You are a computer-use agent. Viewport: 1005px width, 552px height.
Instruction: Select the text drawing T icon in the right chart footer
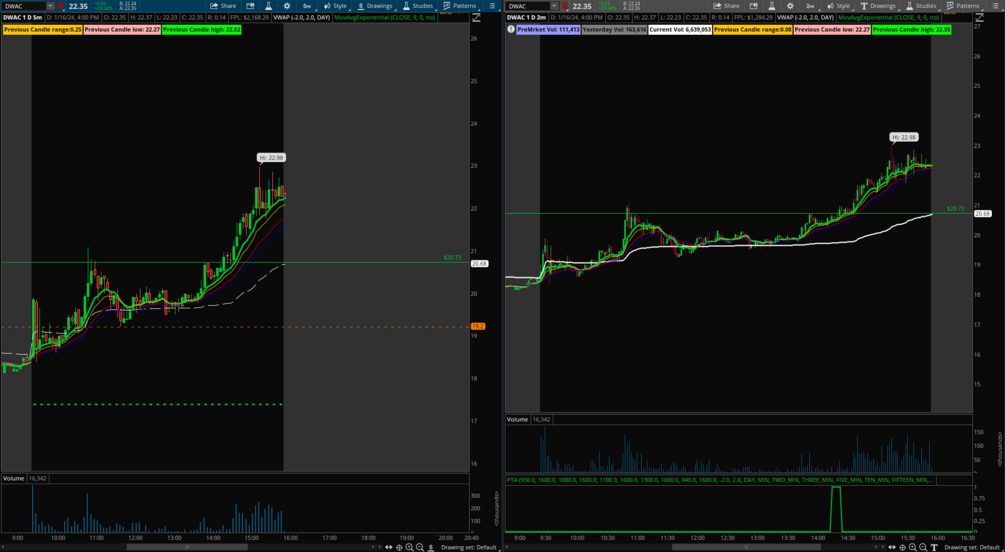[934, 547]
